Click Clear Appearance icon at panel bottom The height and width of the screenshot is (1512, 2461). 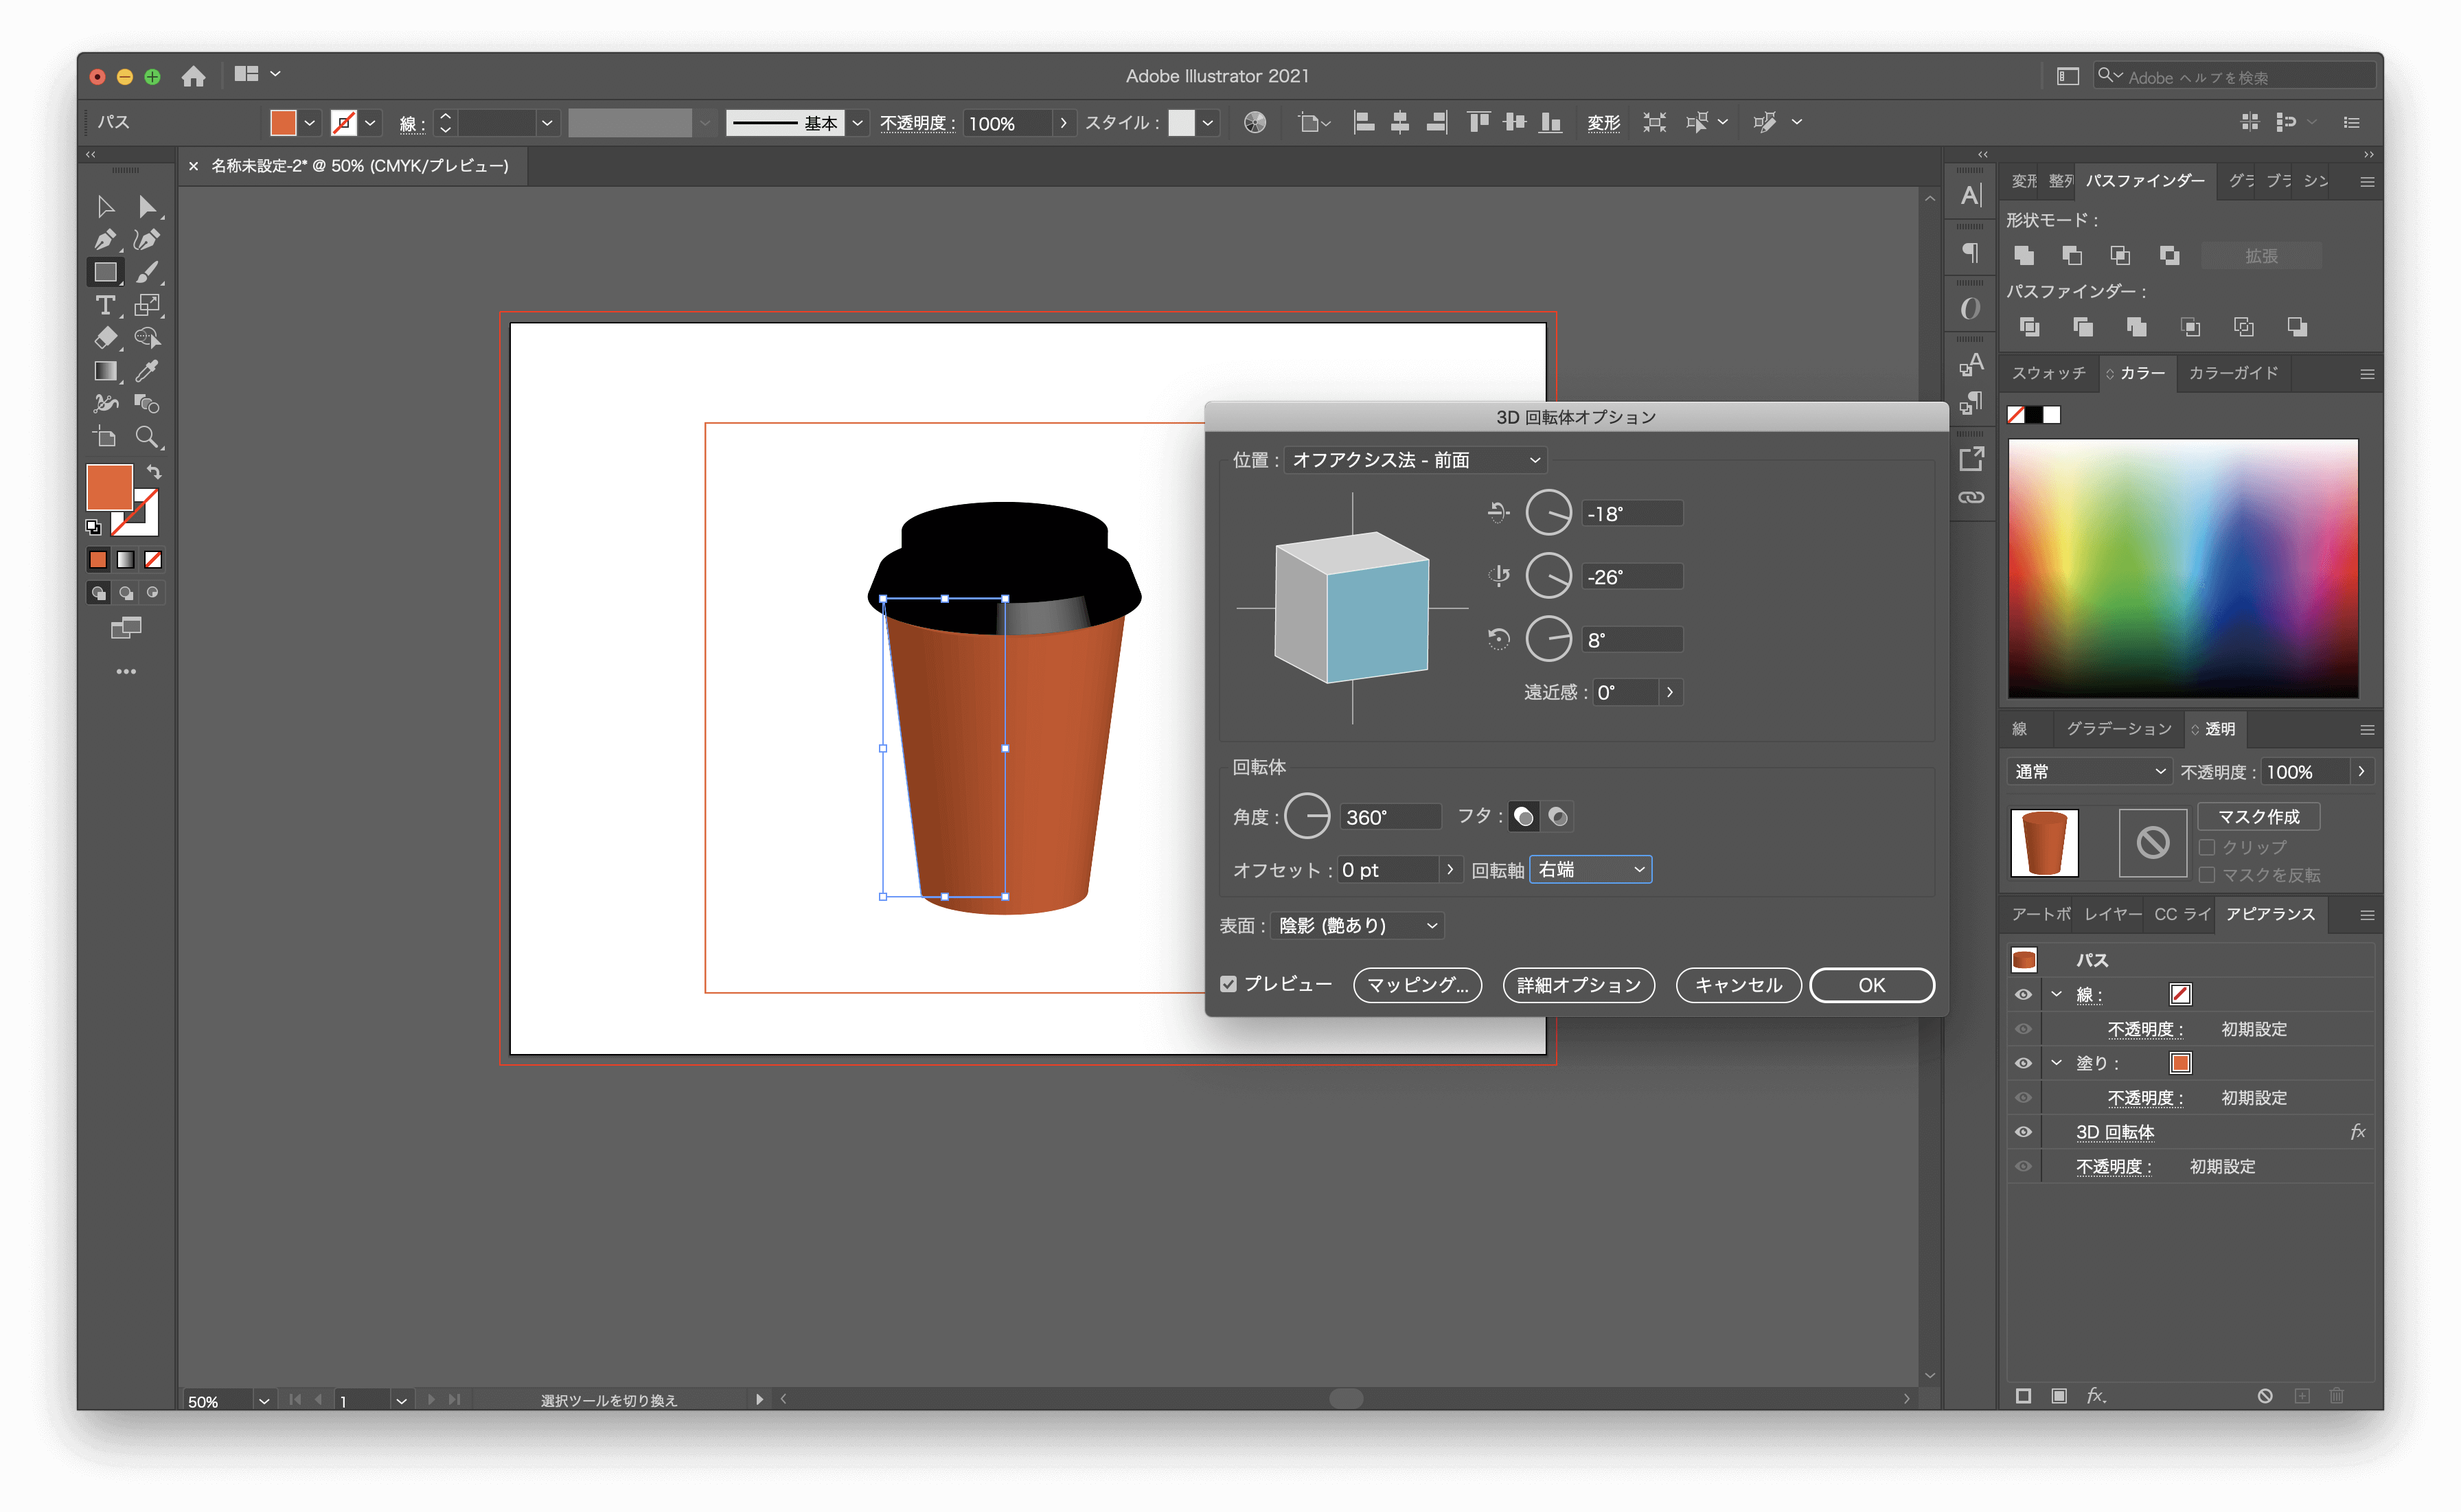(x=2265, y=1395)
